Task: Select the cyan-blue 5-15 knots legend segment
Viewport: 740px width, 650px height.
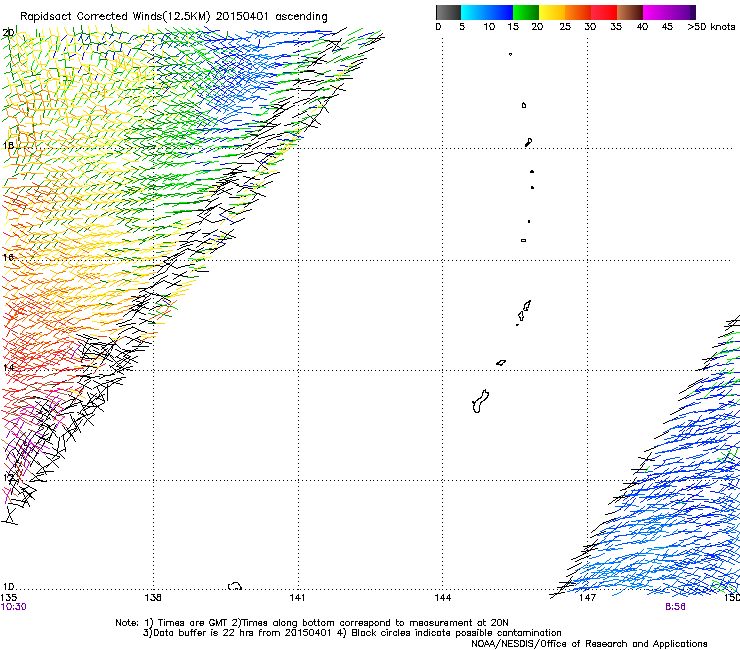Action: [487, 12]
